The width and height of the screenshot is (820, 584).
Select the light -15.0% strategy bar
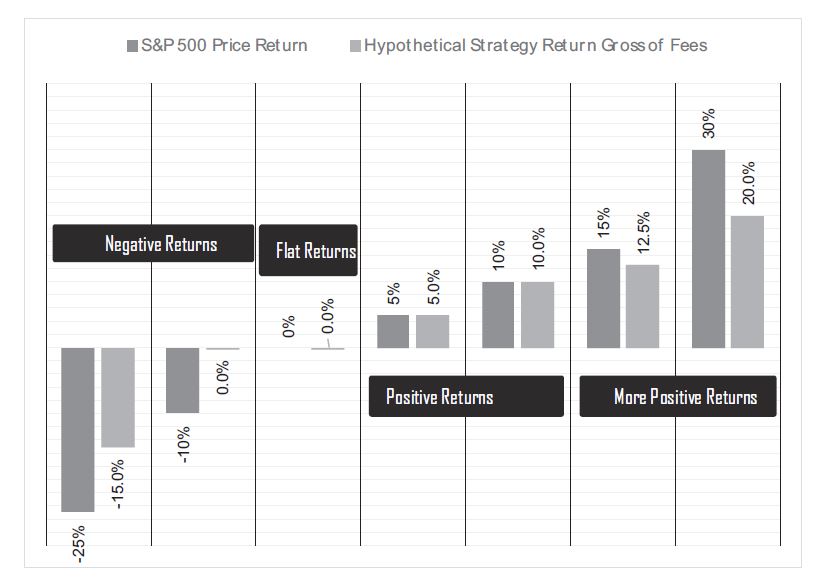(117, 397)
